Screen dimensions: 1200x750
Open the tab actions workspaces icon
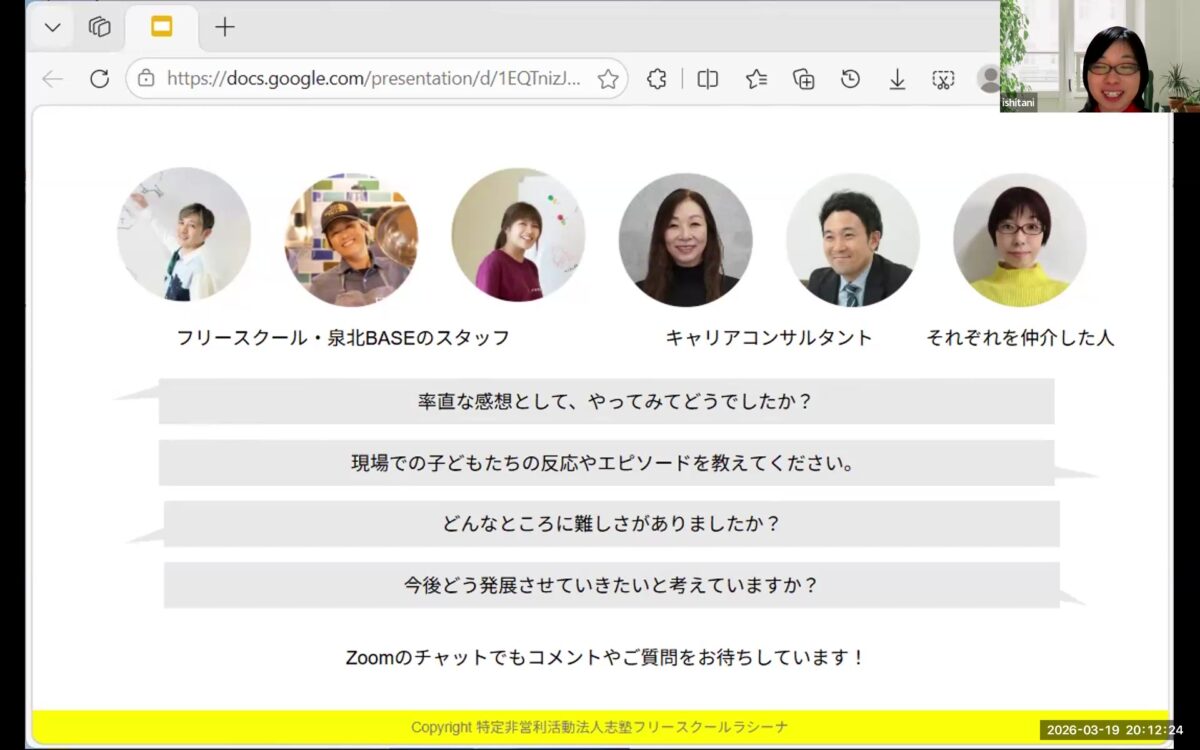[x=99, y=27]
